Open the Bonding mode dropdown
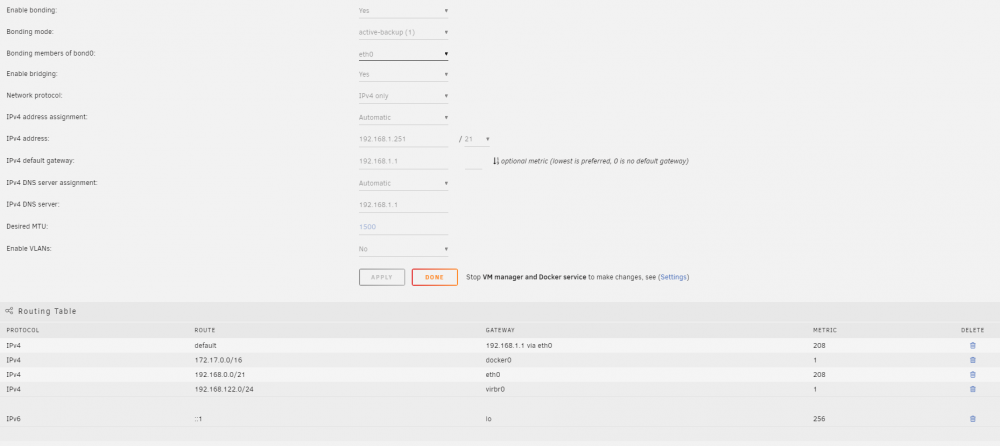 click(x=403, y=32)
